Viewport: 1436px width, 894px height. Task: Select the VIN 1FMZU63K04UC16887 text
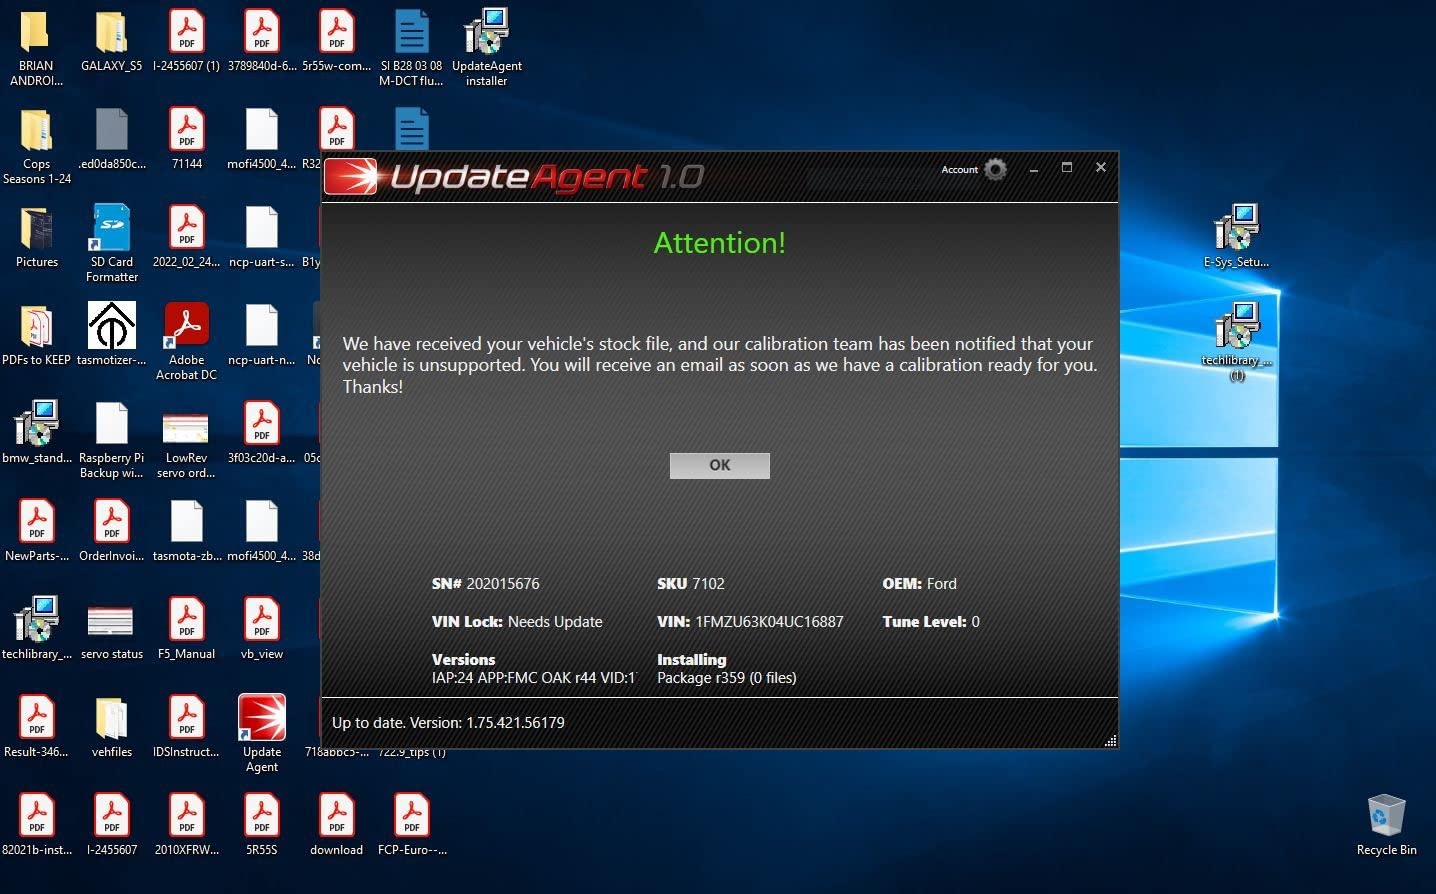(750, 622)
